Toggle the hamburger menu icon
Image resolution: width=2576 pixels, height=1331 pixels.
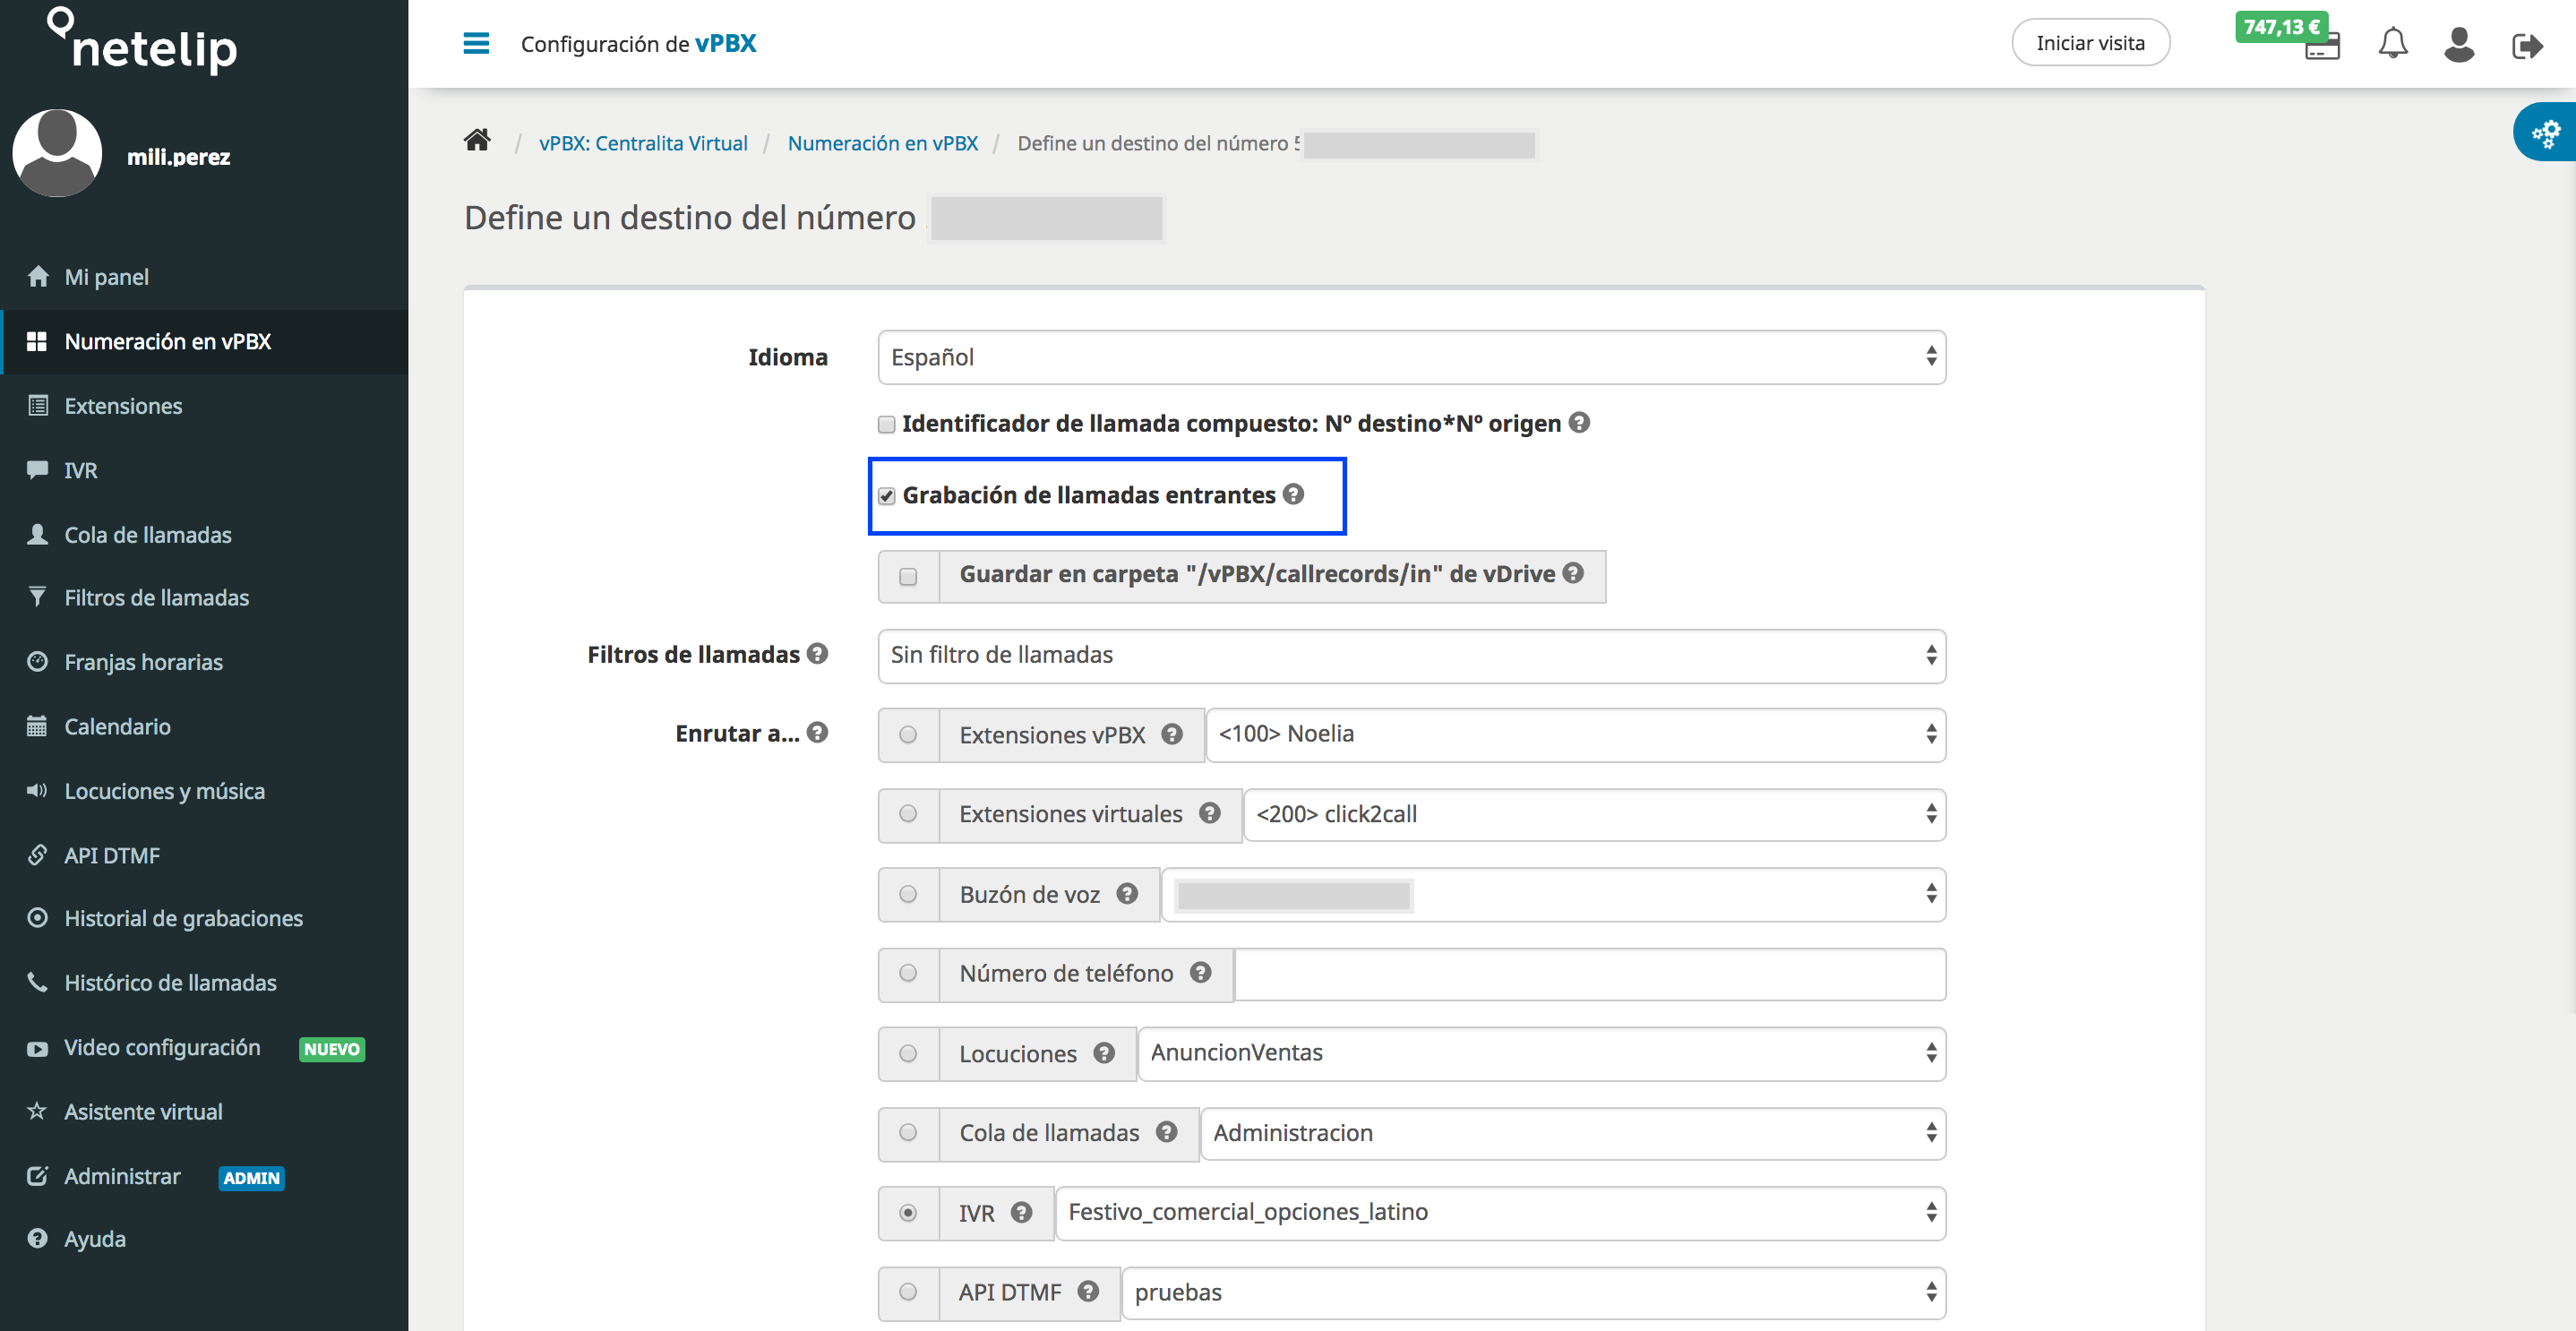click(476, 43)
